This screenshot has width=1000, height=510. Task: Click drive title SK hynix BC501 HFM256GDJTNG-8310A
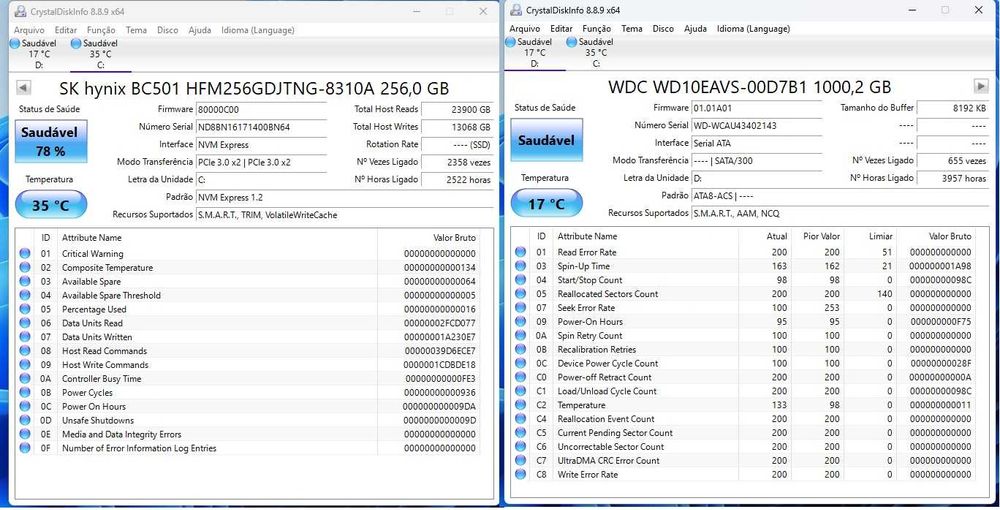254,89
